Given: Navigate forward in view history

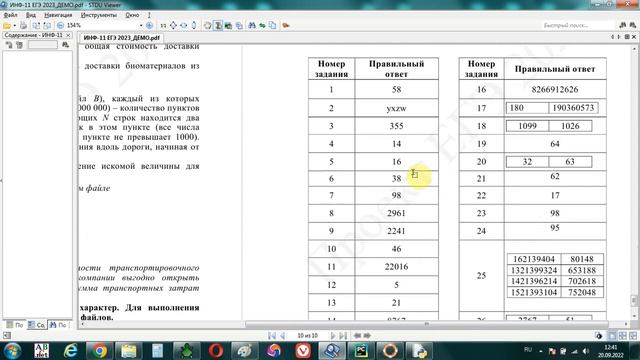Looking at the screenshot, I should click(367, 336).
